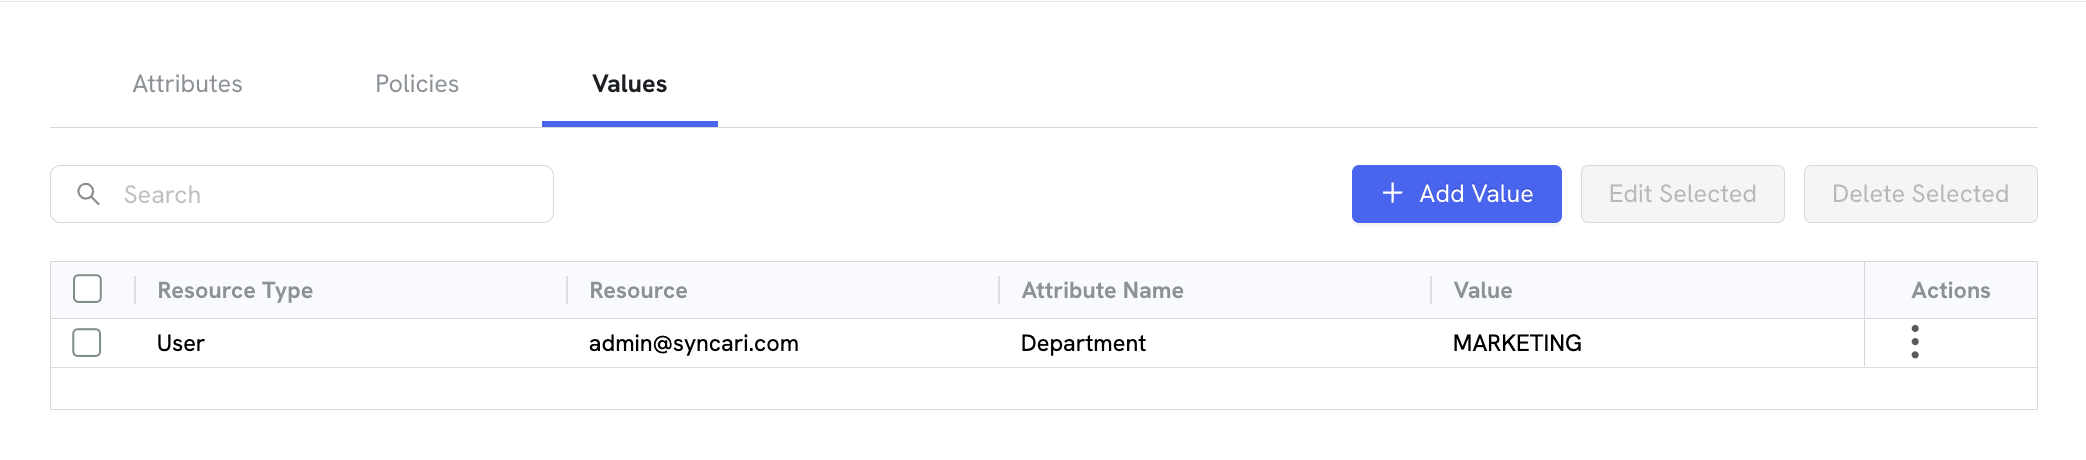Sort by Value column header

tap(1483, 290)
